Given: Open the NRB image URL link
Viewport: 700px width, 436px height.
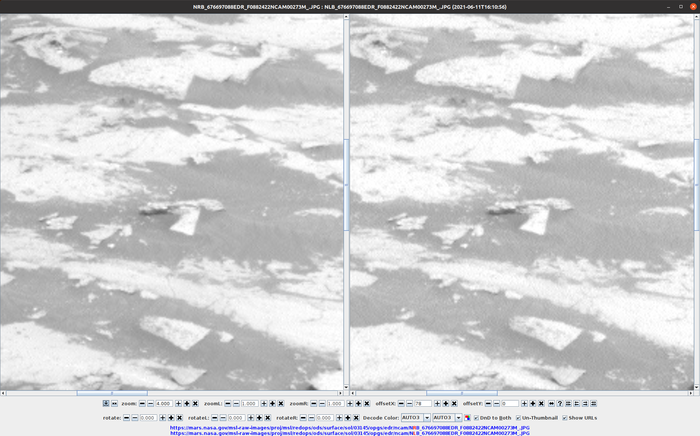Looking at the screenshot, I should [349, 427].
